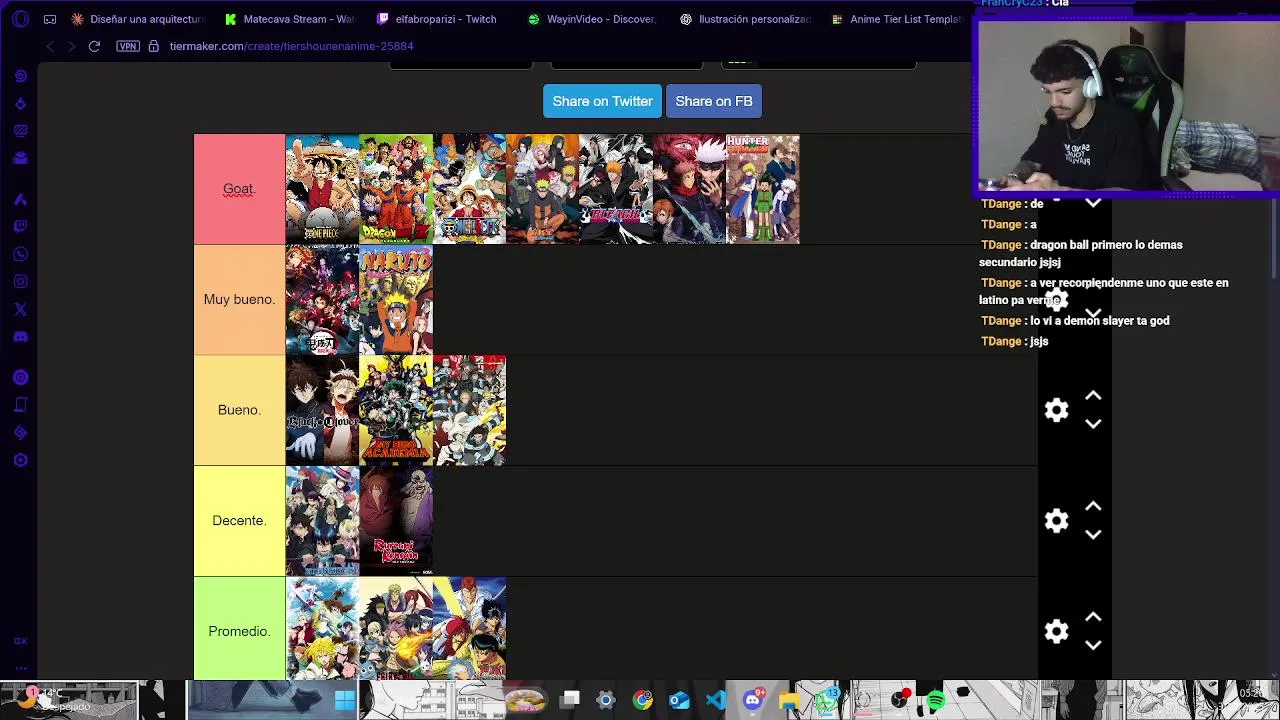Screen dimensions: 1280x720
Task: Select the Jujutsu Kaisen thumbnail
Action: (x=690, y=189)
